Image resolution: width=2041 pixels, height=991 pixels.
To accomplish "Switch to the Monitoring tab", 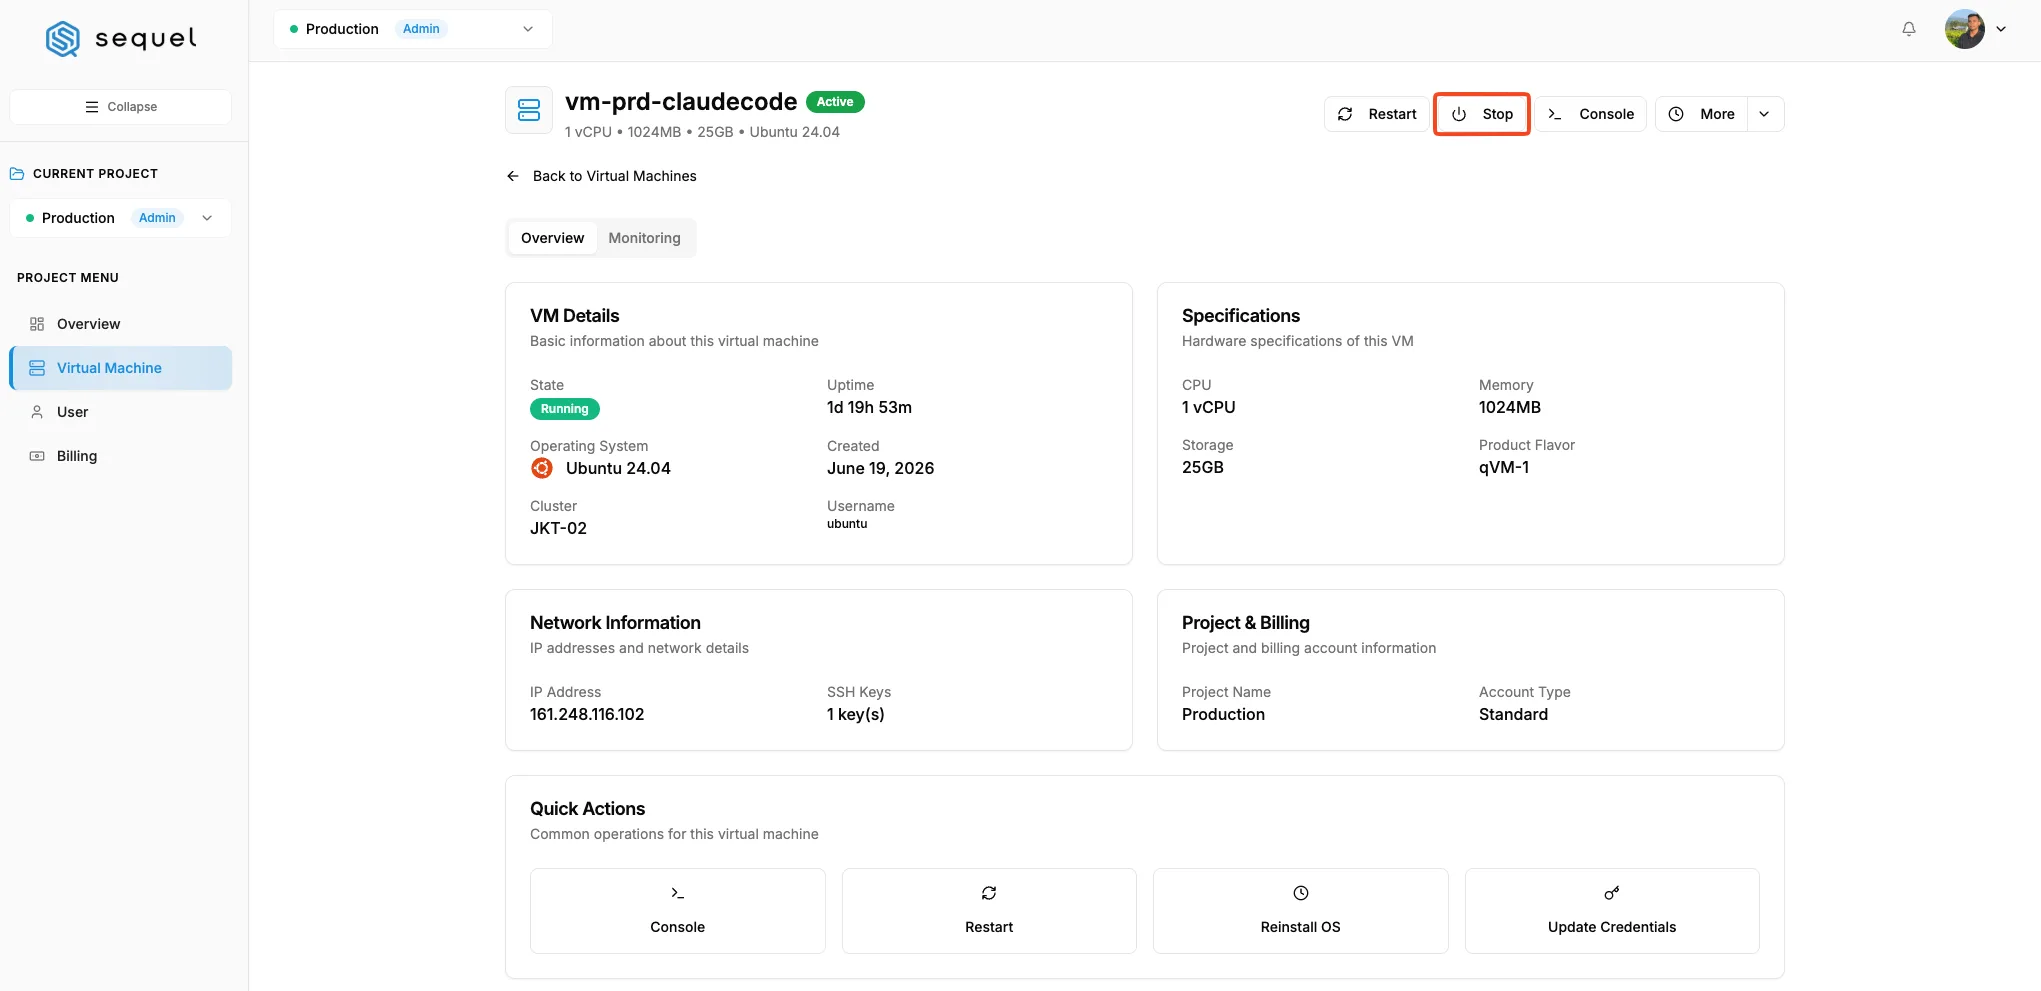I will 644,238.
